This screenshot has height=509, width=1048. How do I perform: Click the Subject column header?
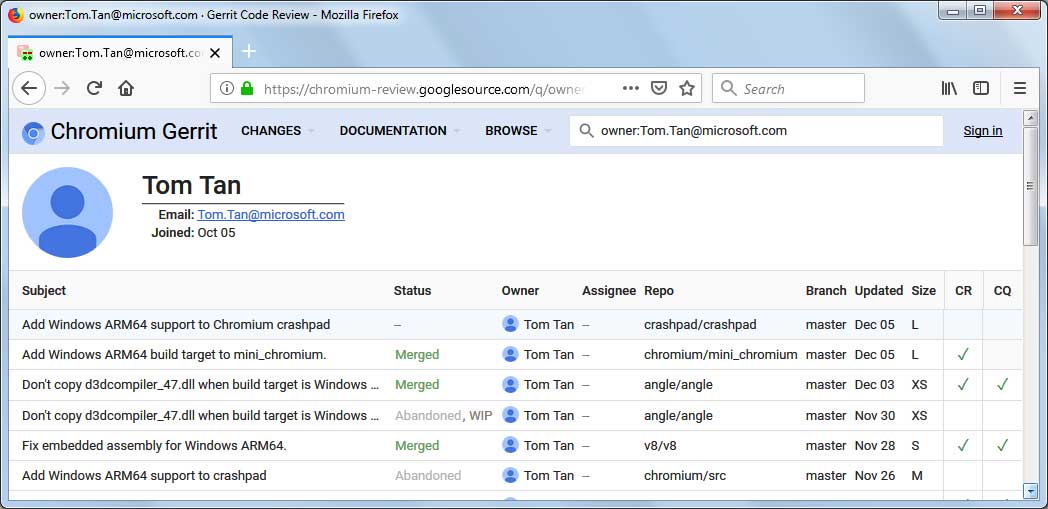[x=44, y=291]
